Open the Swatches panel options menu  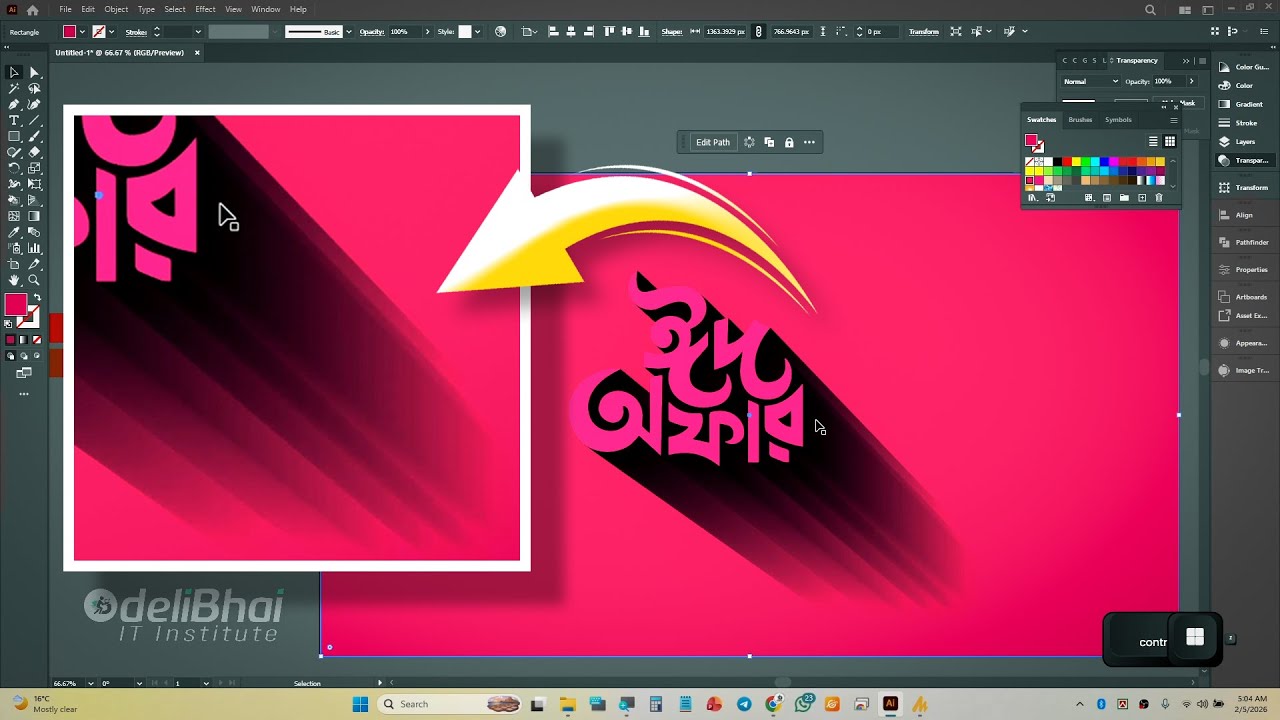1174,120
